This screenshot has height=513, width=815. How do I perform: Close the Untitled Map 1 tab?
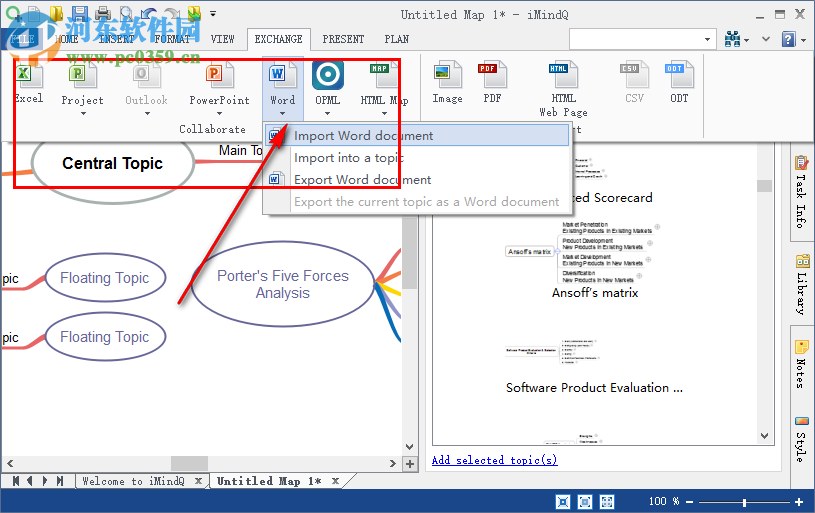[x=335, y=481]
